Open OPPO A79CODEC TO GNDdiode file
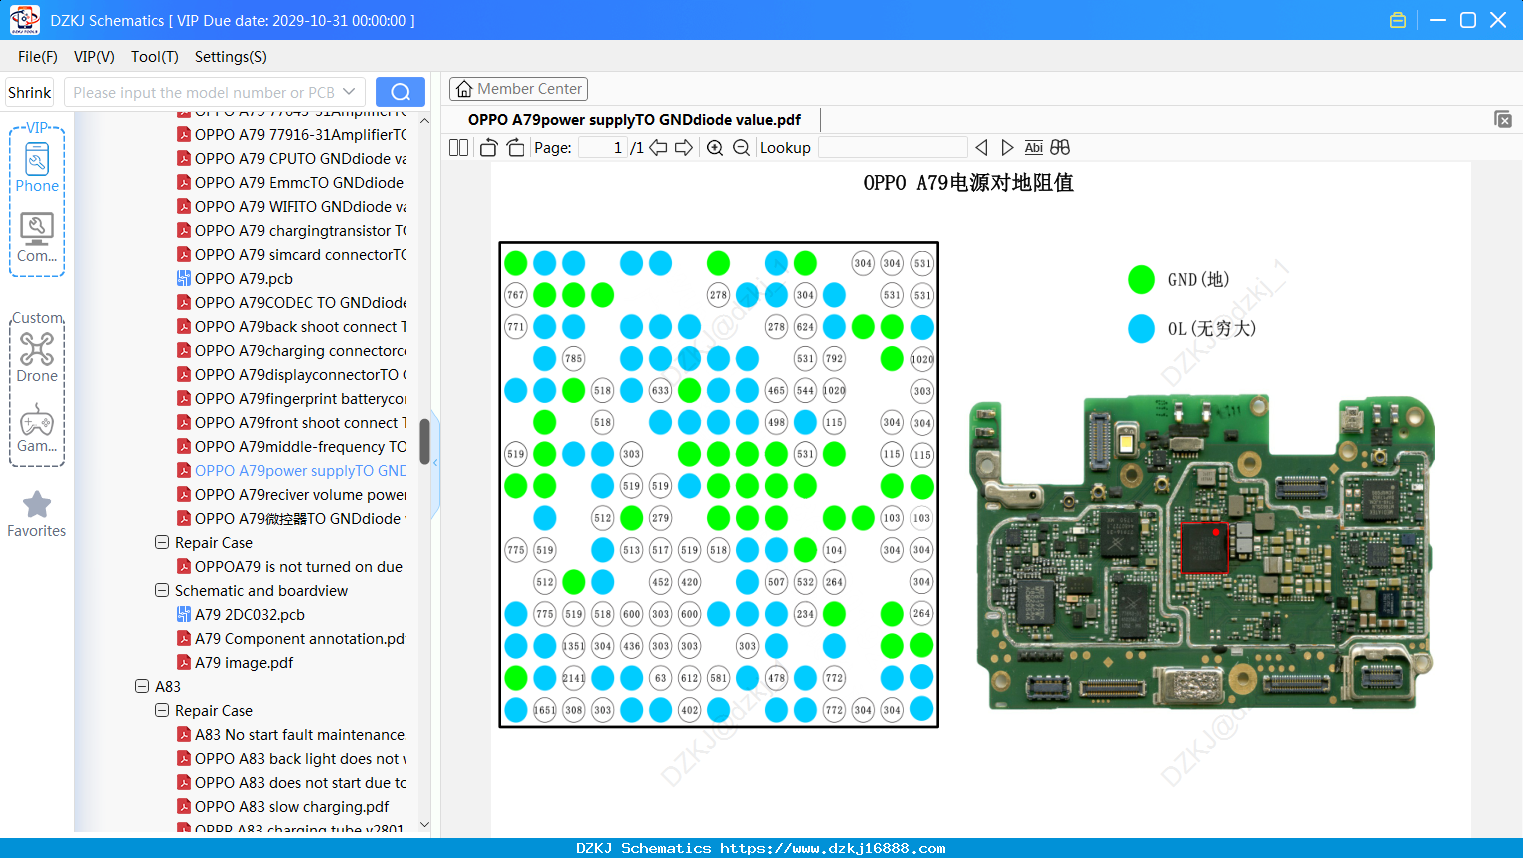 pyautogui.click(x=292, y=303)
